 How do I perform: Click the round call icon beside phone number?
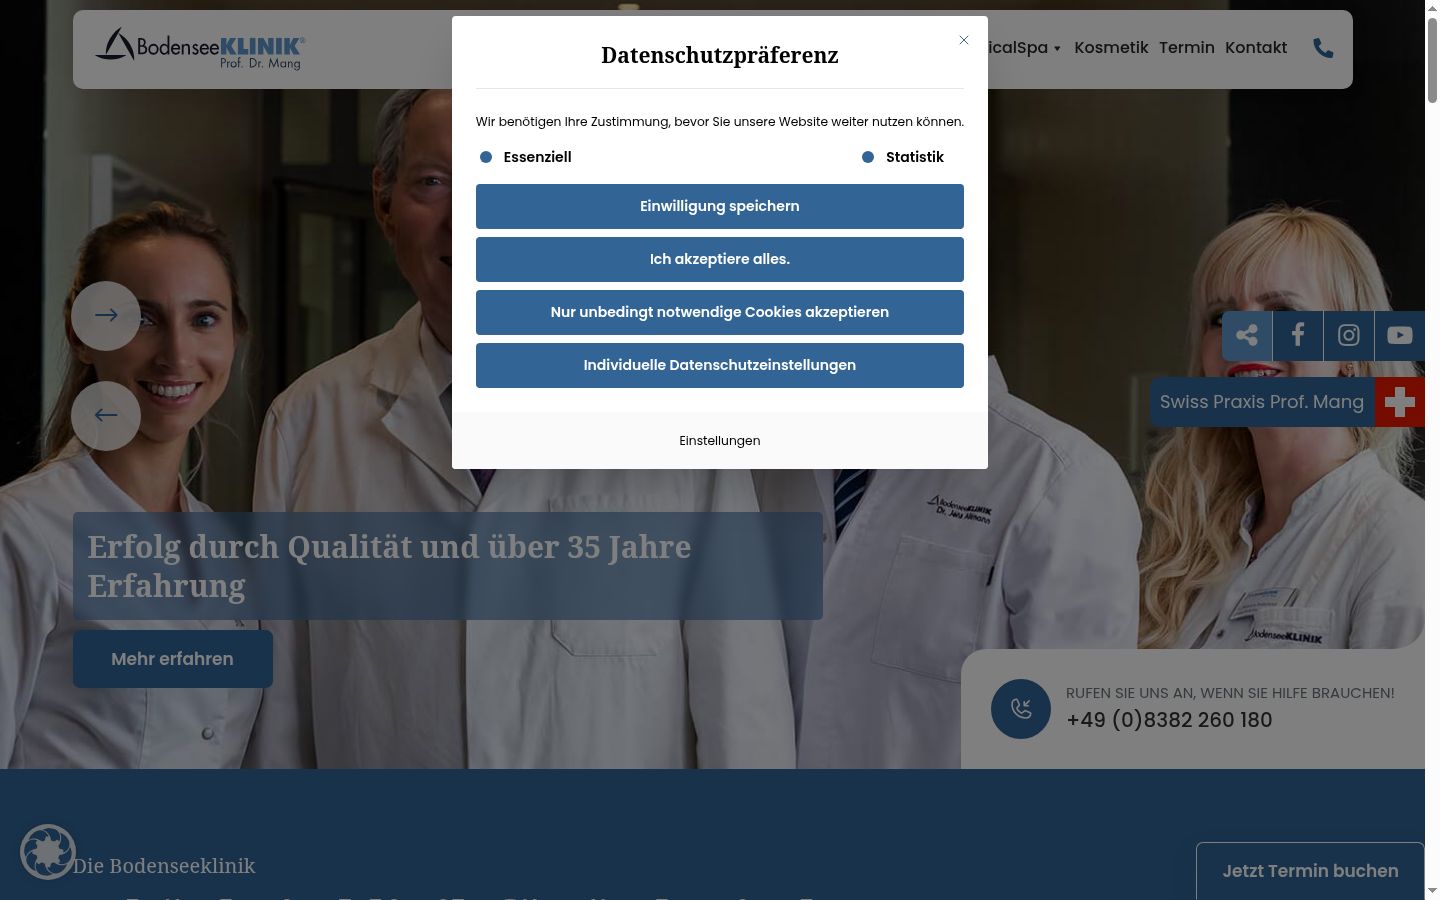[x=1021, y=709]
